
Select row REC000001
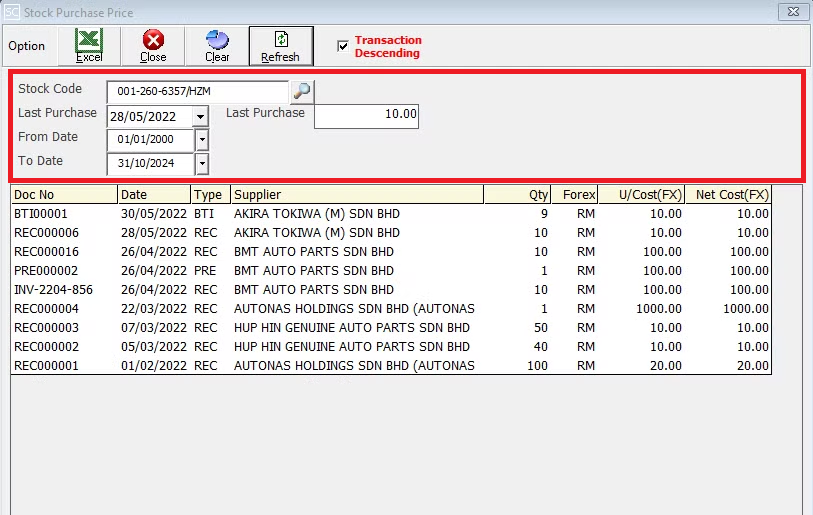click(x=391, y=366)
